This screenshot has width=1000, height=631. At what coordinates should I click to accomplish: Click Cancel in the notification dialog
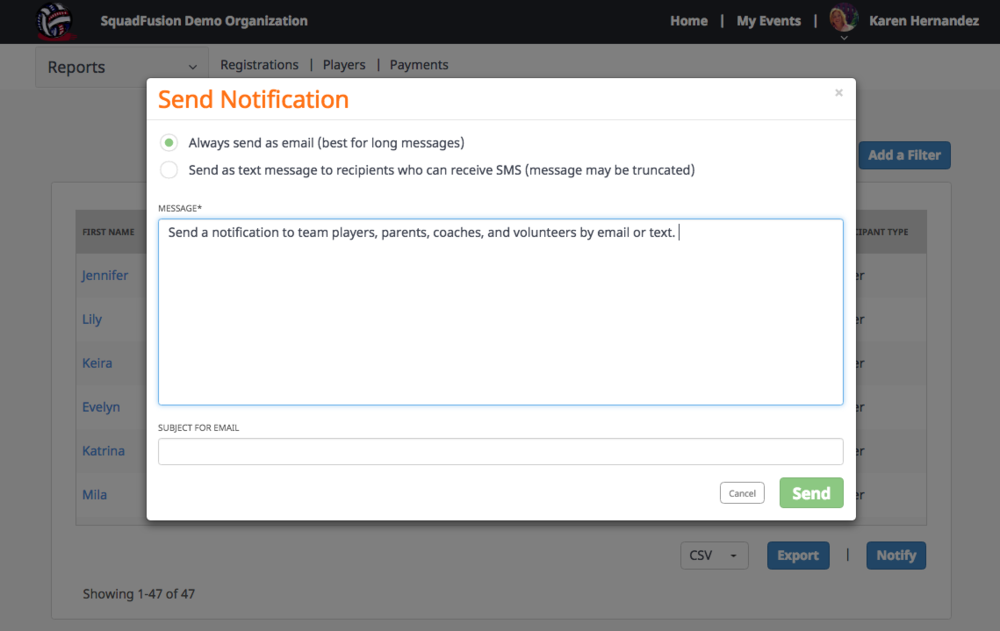click(742, 493)
